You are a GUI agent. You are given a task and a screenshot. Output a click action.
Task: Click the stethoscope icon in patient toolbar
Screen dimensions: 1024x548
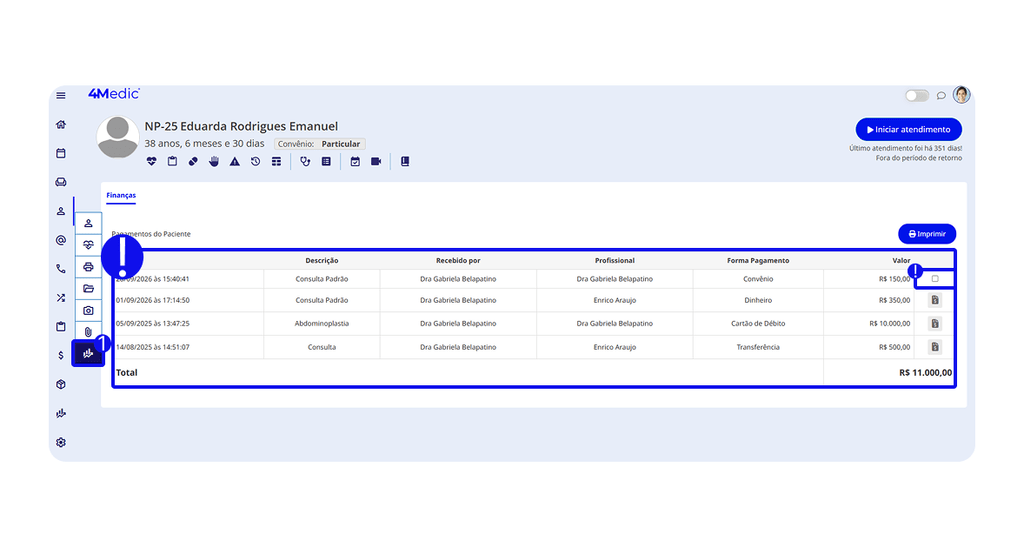click(305, 161)
